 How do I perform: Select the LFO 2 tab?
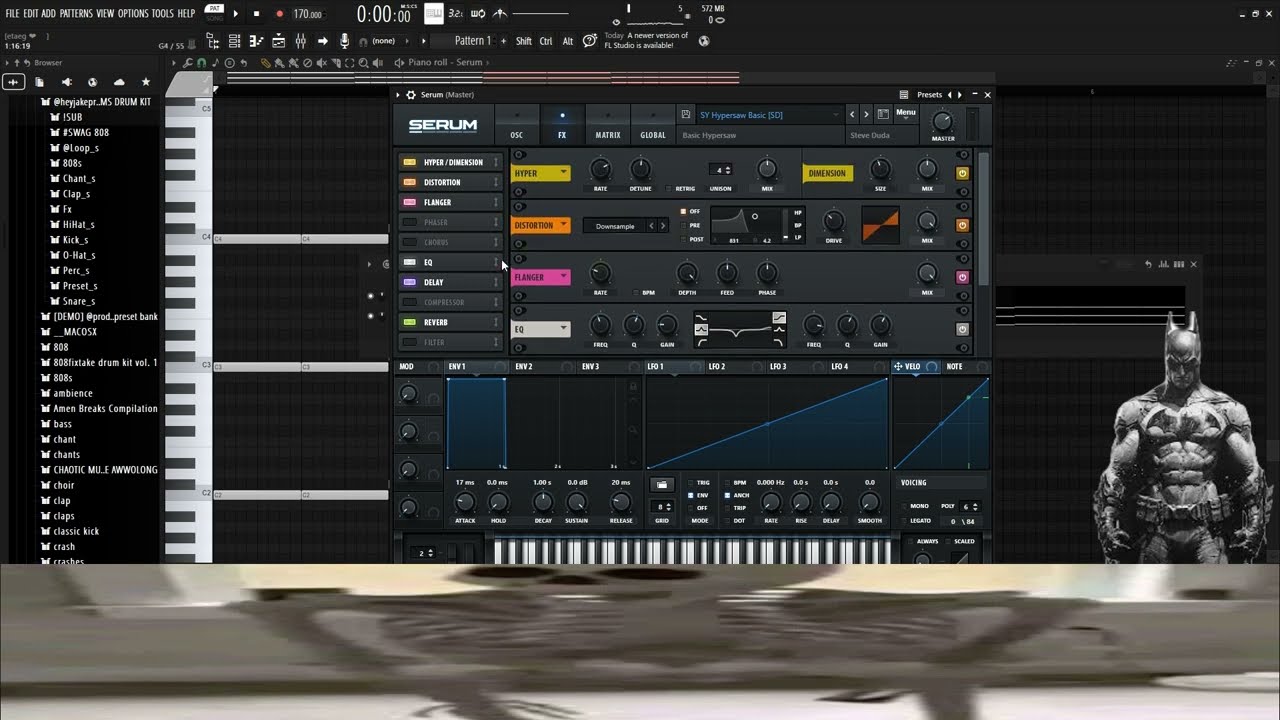[717, 367]
